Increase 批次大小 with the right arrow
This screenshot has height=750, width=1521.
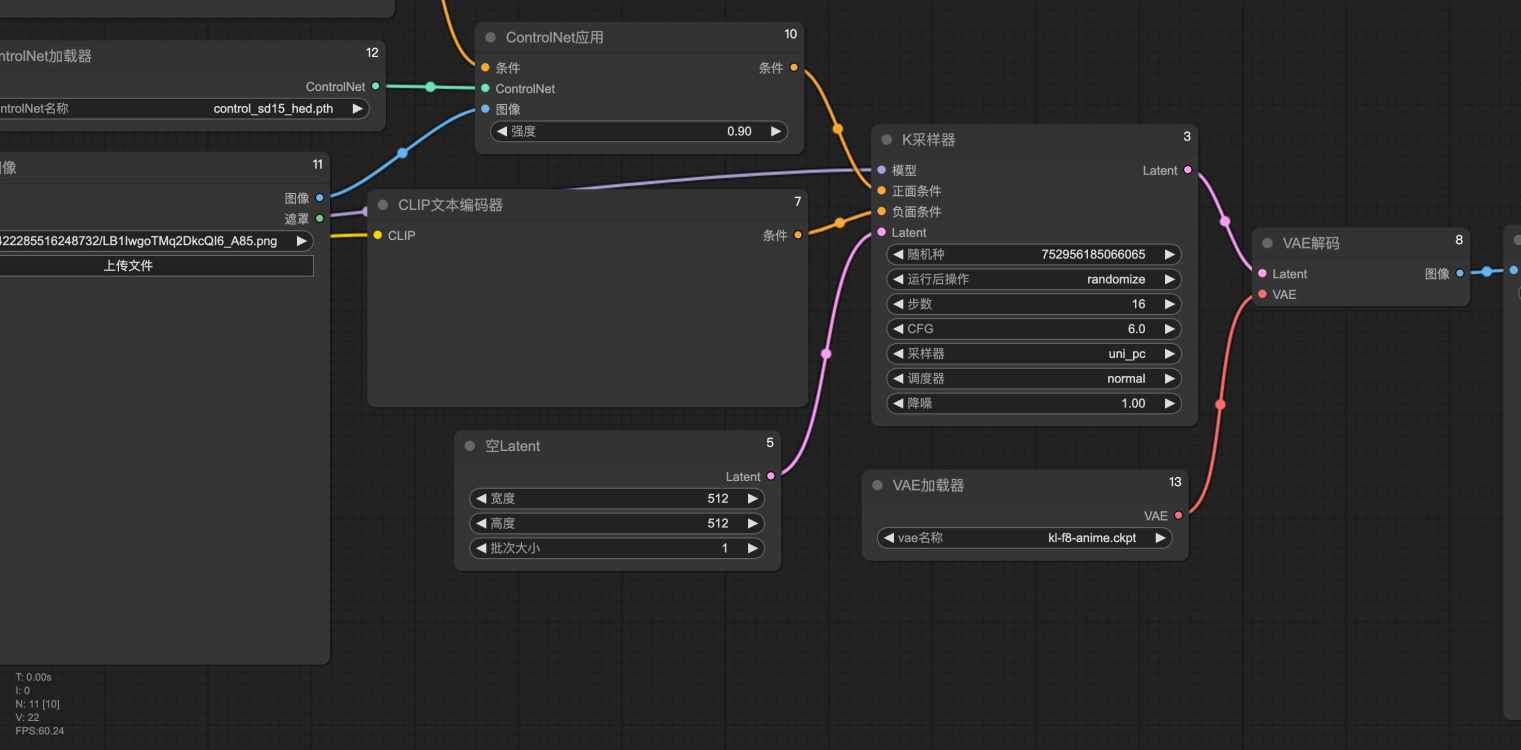[752, 548]
